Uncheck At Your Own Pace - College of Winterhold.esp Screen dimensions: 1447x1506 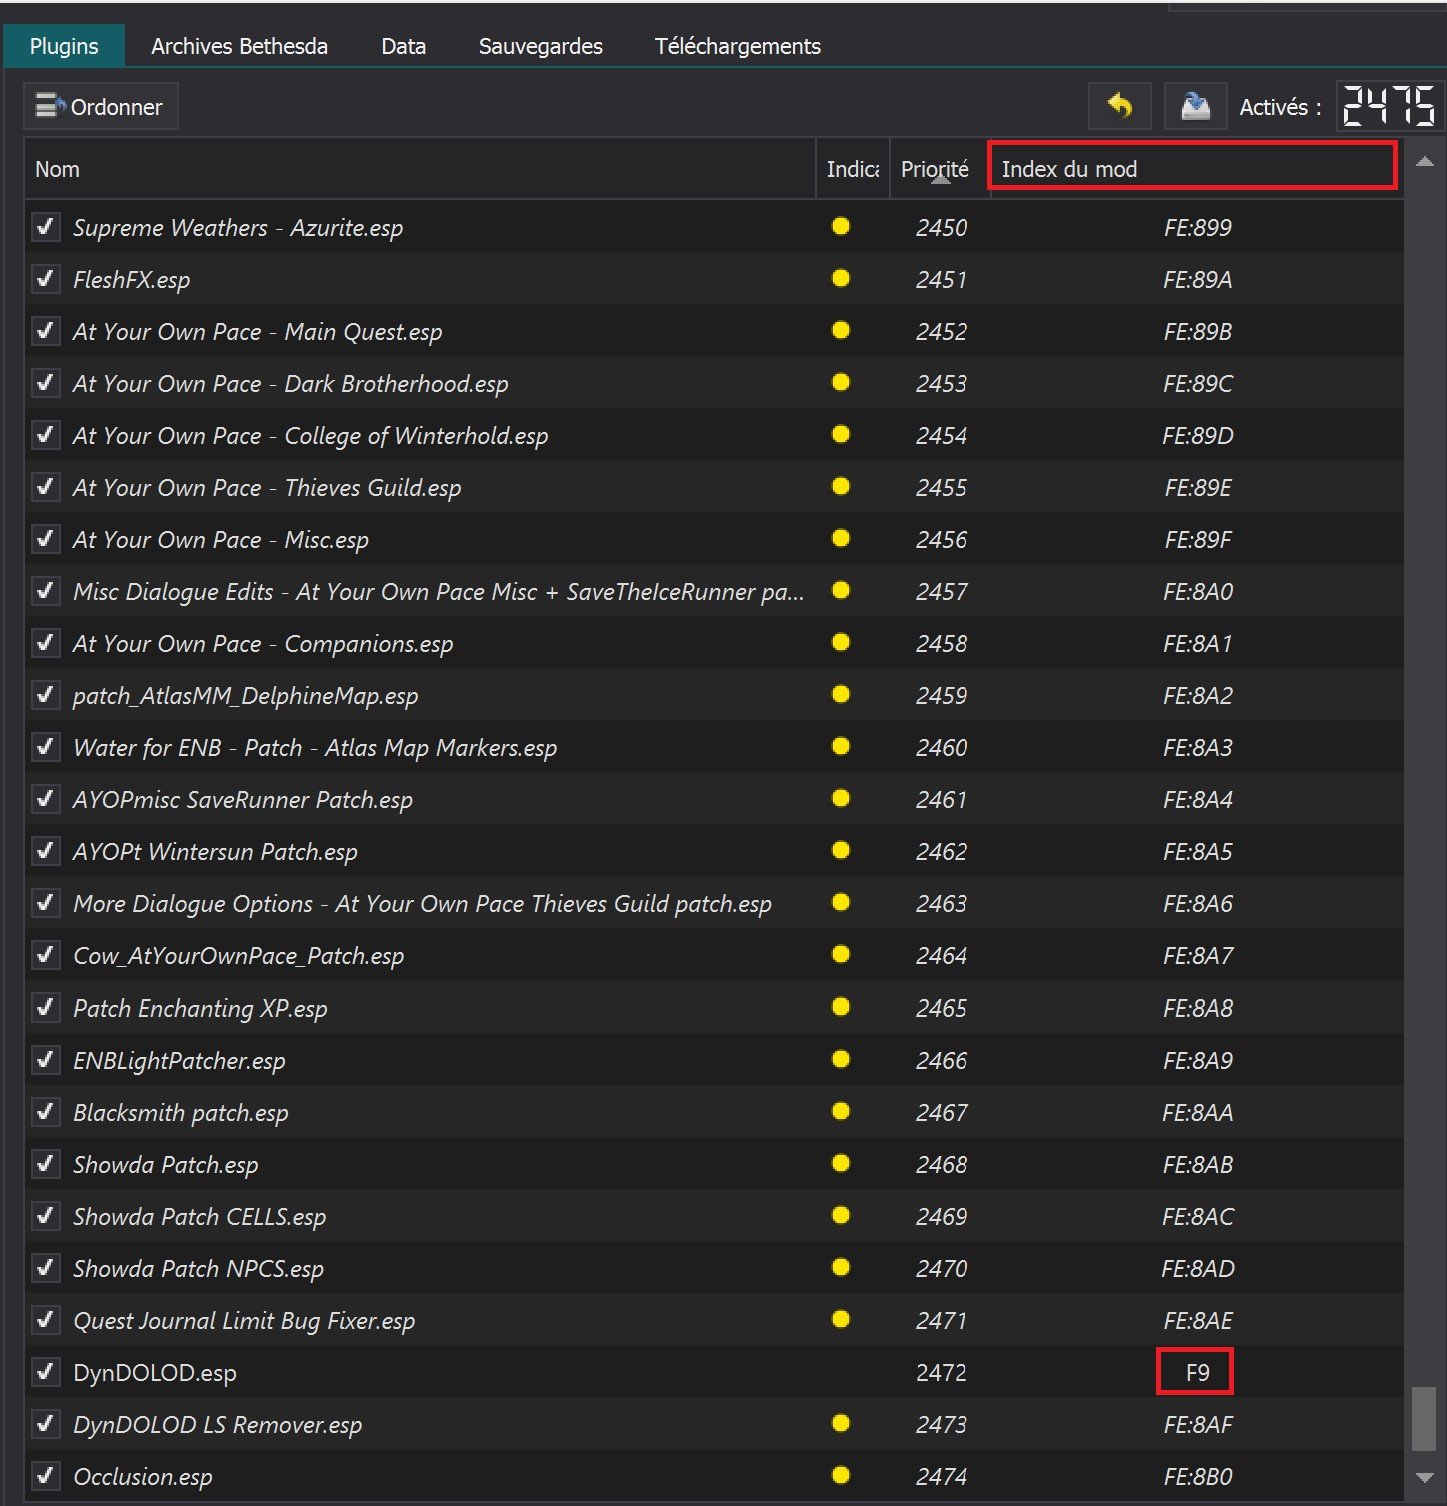click(45, 435)
